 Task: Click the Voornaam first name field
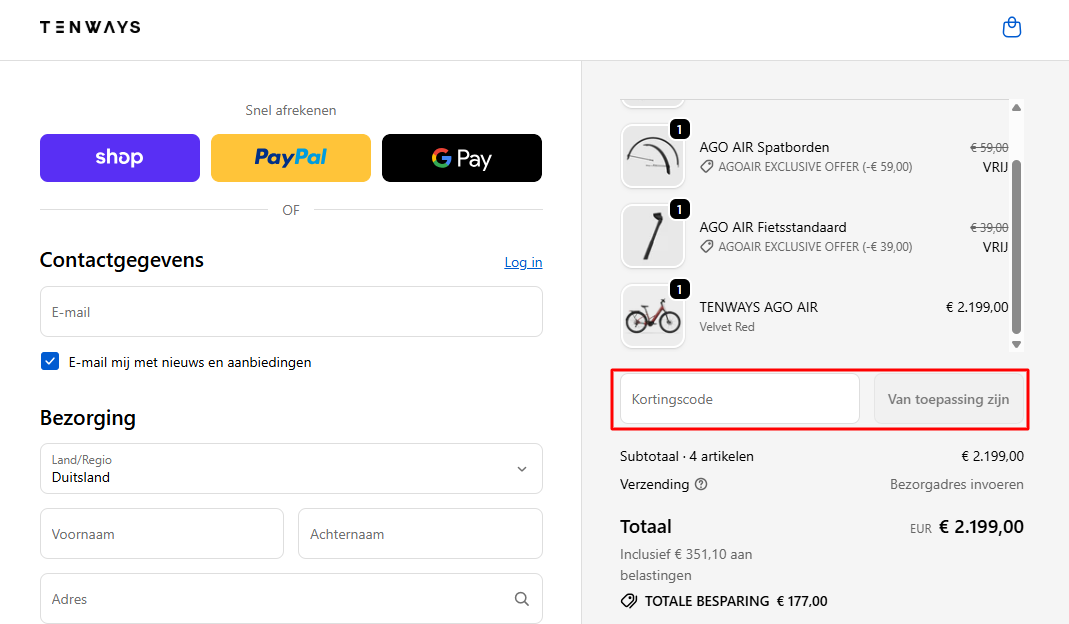162,534
